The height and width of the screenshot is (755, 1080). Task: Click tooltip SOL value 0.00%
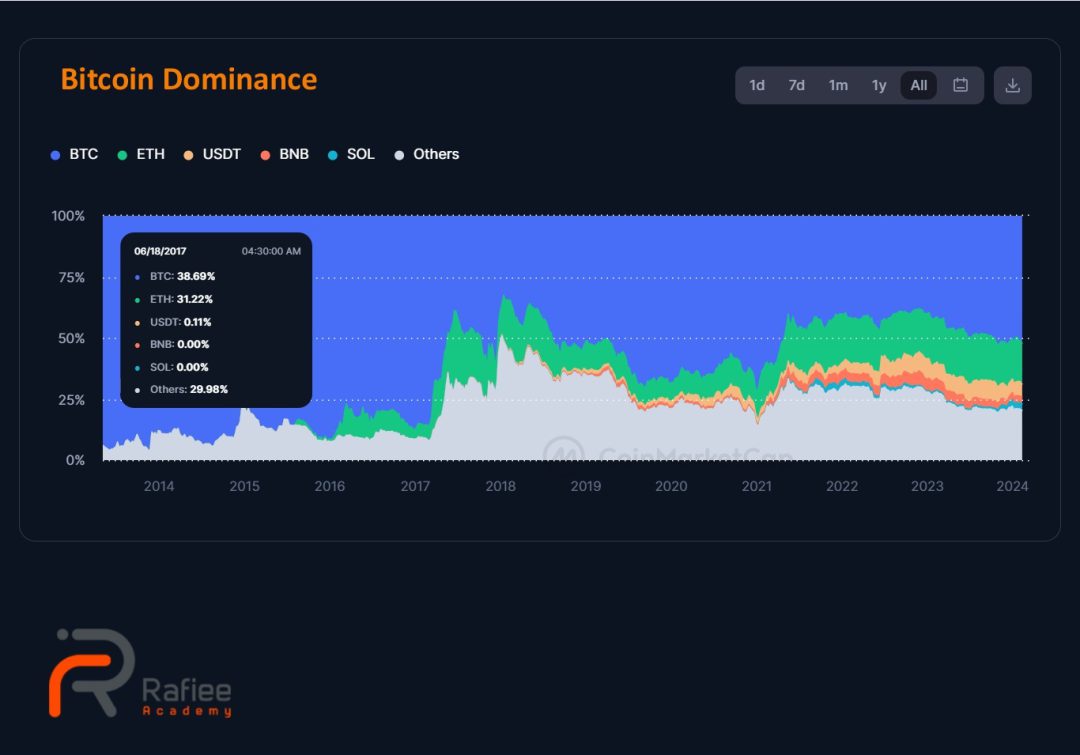click(192, 367)
